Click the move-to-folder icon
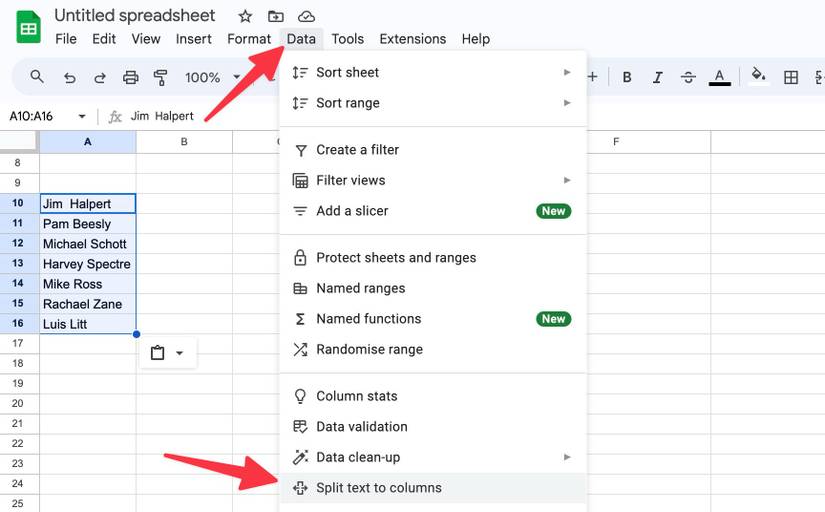This screenshot has width=825, height=512. (276, 16)
